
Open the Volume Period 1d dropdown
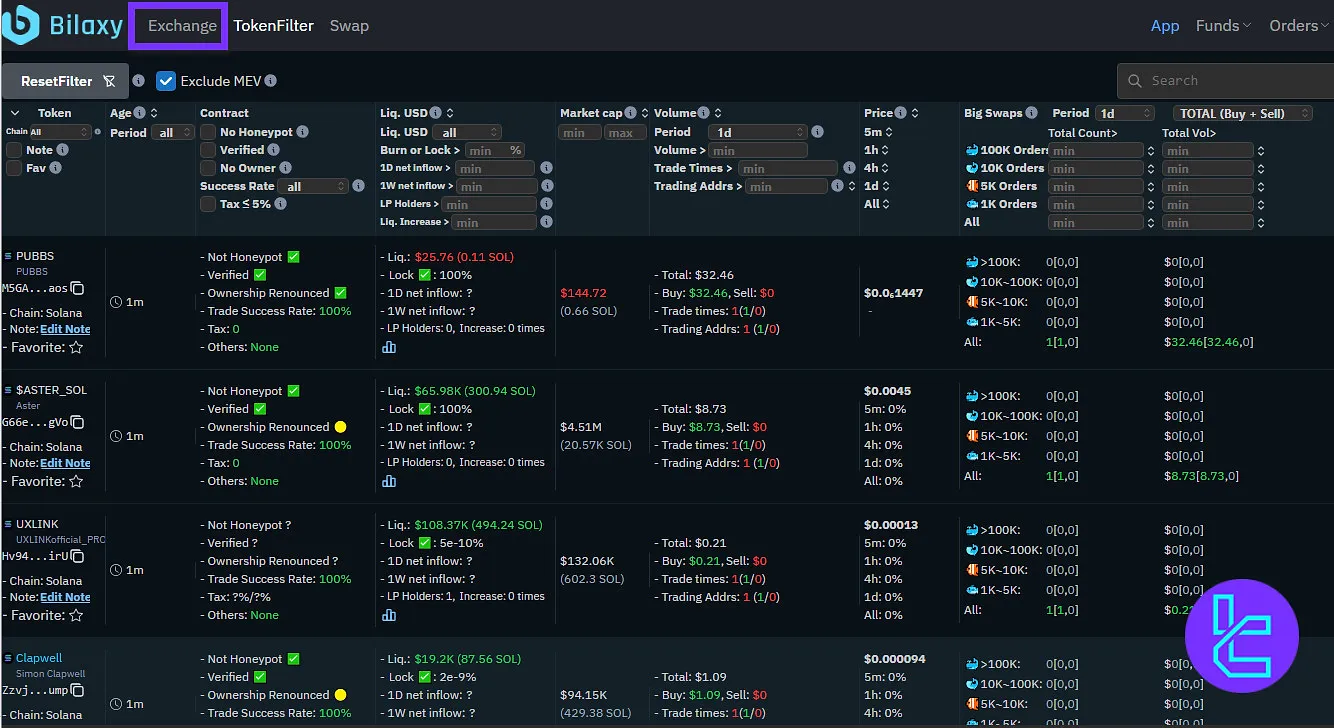pos(757,132)
